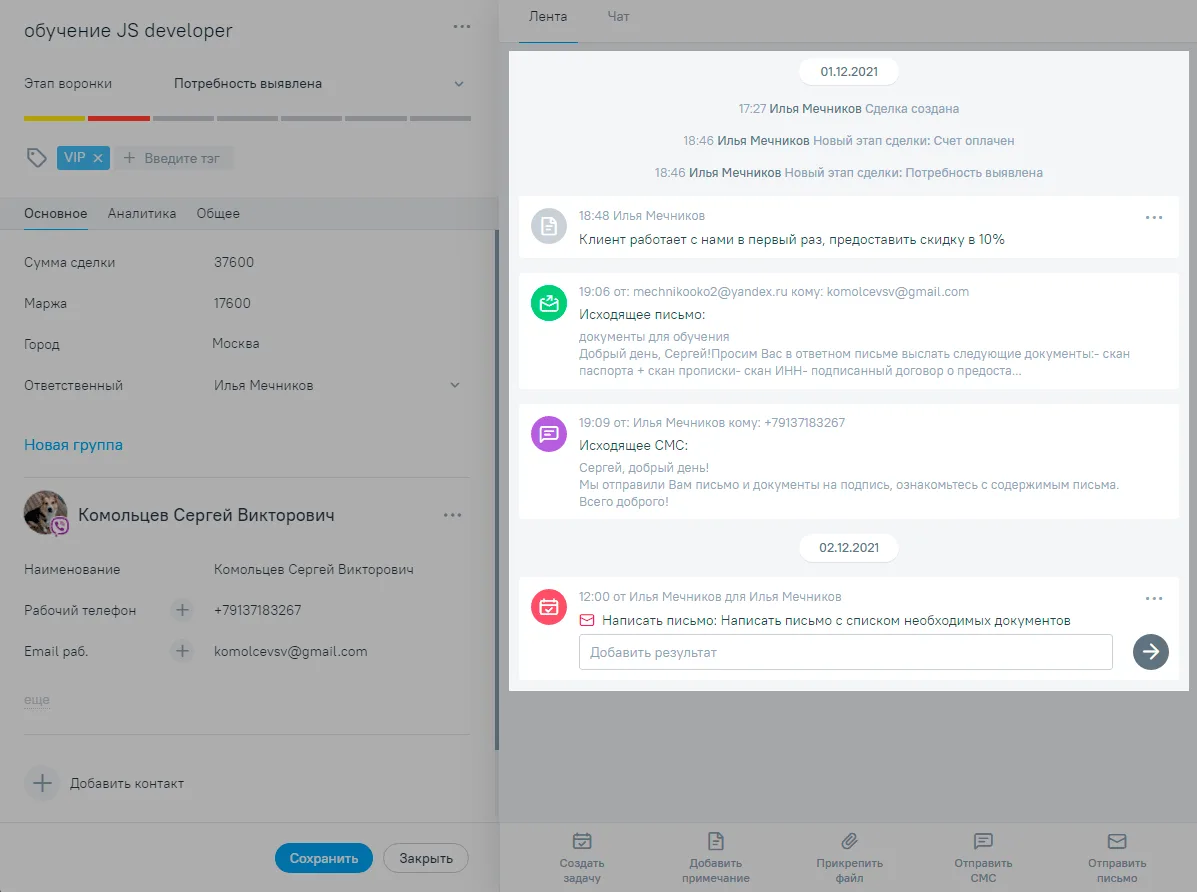Remove the VIP tag
Viewport: 1197px width, 892px height.
[98, 158]
